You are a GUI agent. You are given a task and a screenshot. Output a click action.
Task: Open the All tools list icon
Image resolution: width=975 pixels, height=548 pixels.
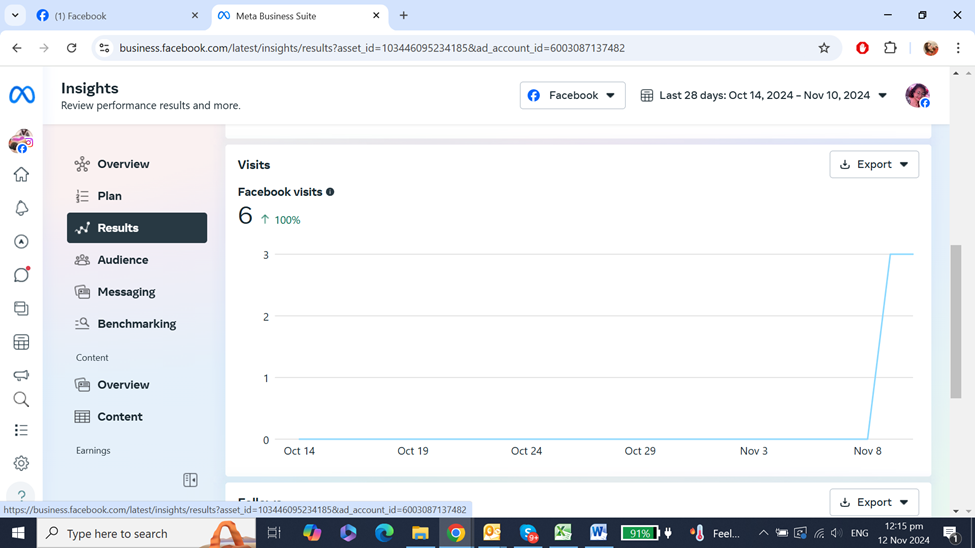point(21,430)
